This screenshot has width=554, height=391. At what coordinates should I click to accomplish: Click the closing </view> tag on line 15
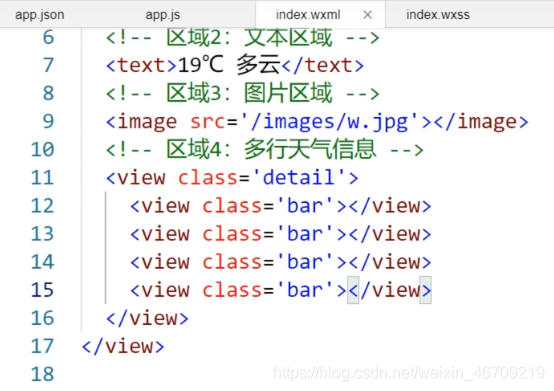tap(390, 290)
